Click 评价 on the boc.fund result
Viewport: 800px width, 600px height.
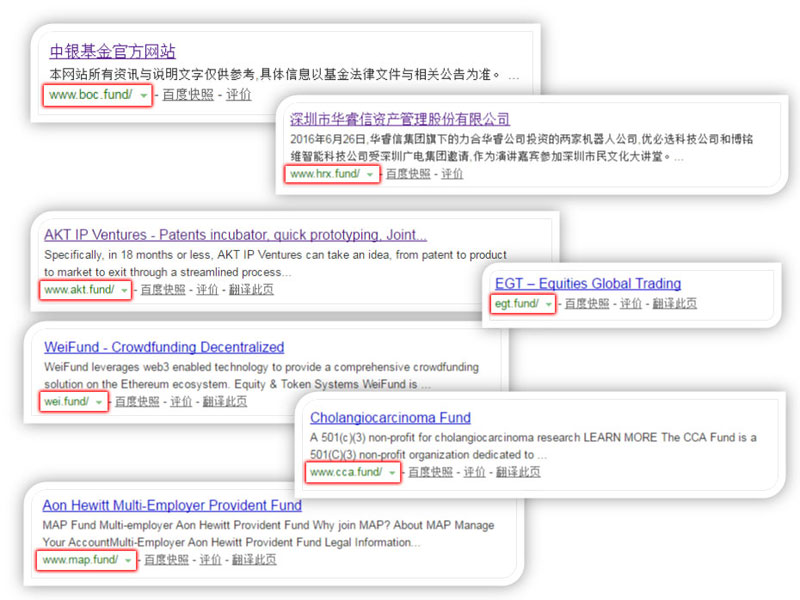click(x=238, y=94)
